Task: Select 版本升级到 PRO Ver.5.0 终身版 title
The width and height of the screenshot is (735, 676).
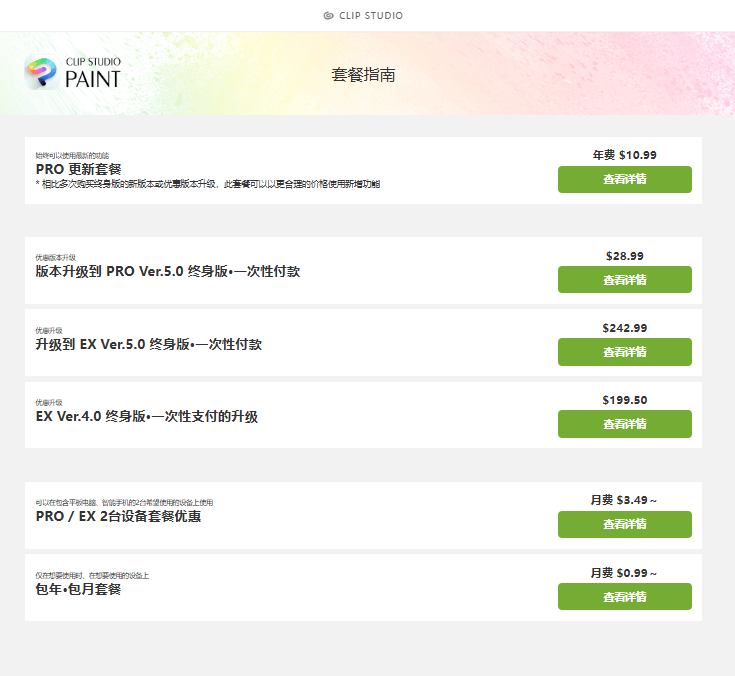Action: coord(168,271)
